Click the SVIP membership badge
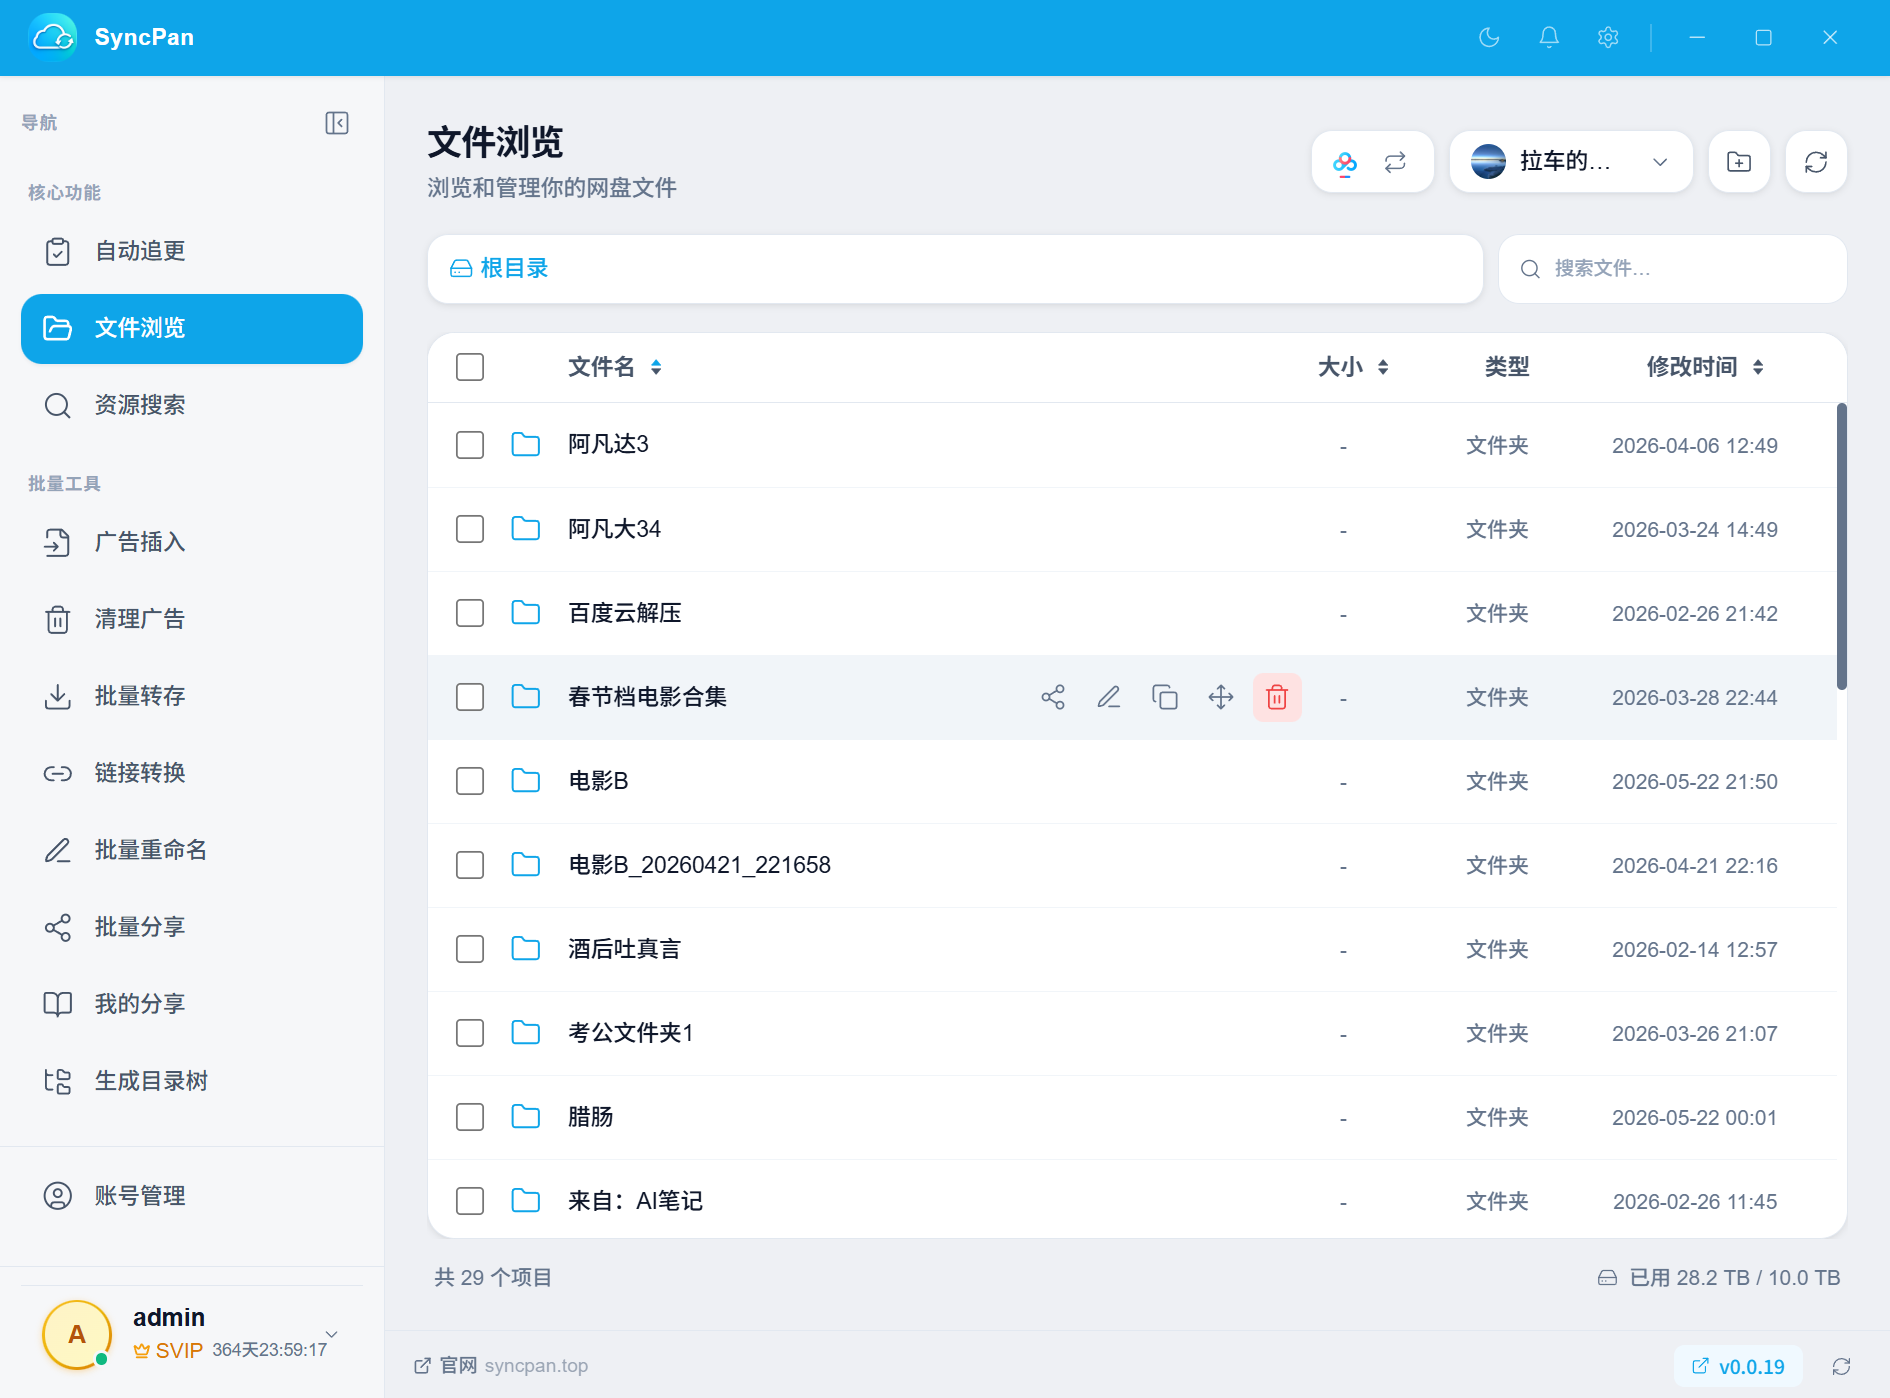The image size is (1890, 1398). pyautogui.click(x=168, y=1351)
